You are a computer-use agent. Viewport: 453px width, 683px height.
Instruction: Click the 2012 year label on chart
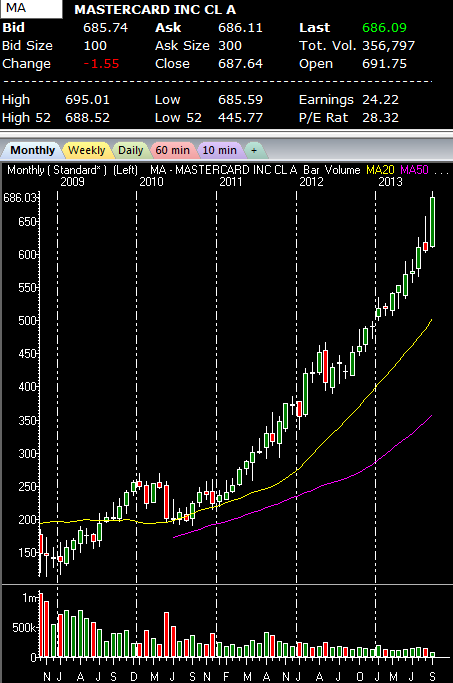click(311, 182)
